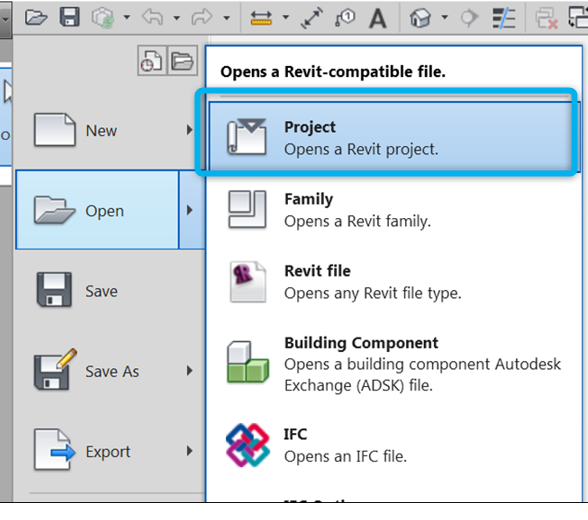Expand the 3D view dropdown arrow
Image resolution: width=588 pixels, height=520 pixels.
[x=445, y=17]
